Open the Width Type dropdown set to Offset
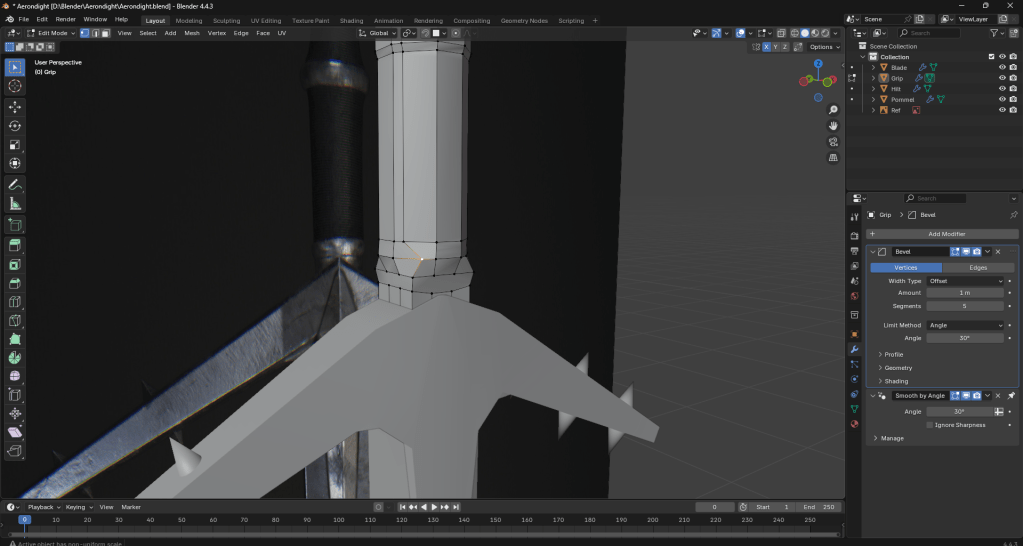1023x546 pixels. point(965,281)
